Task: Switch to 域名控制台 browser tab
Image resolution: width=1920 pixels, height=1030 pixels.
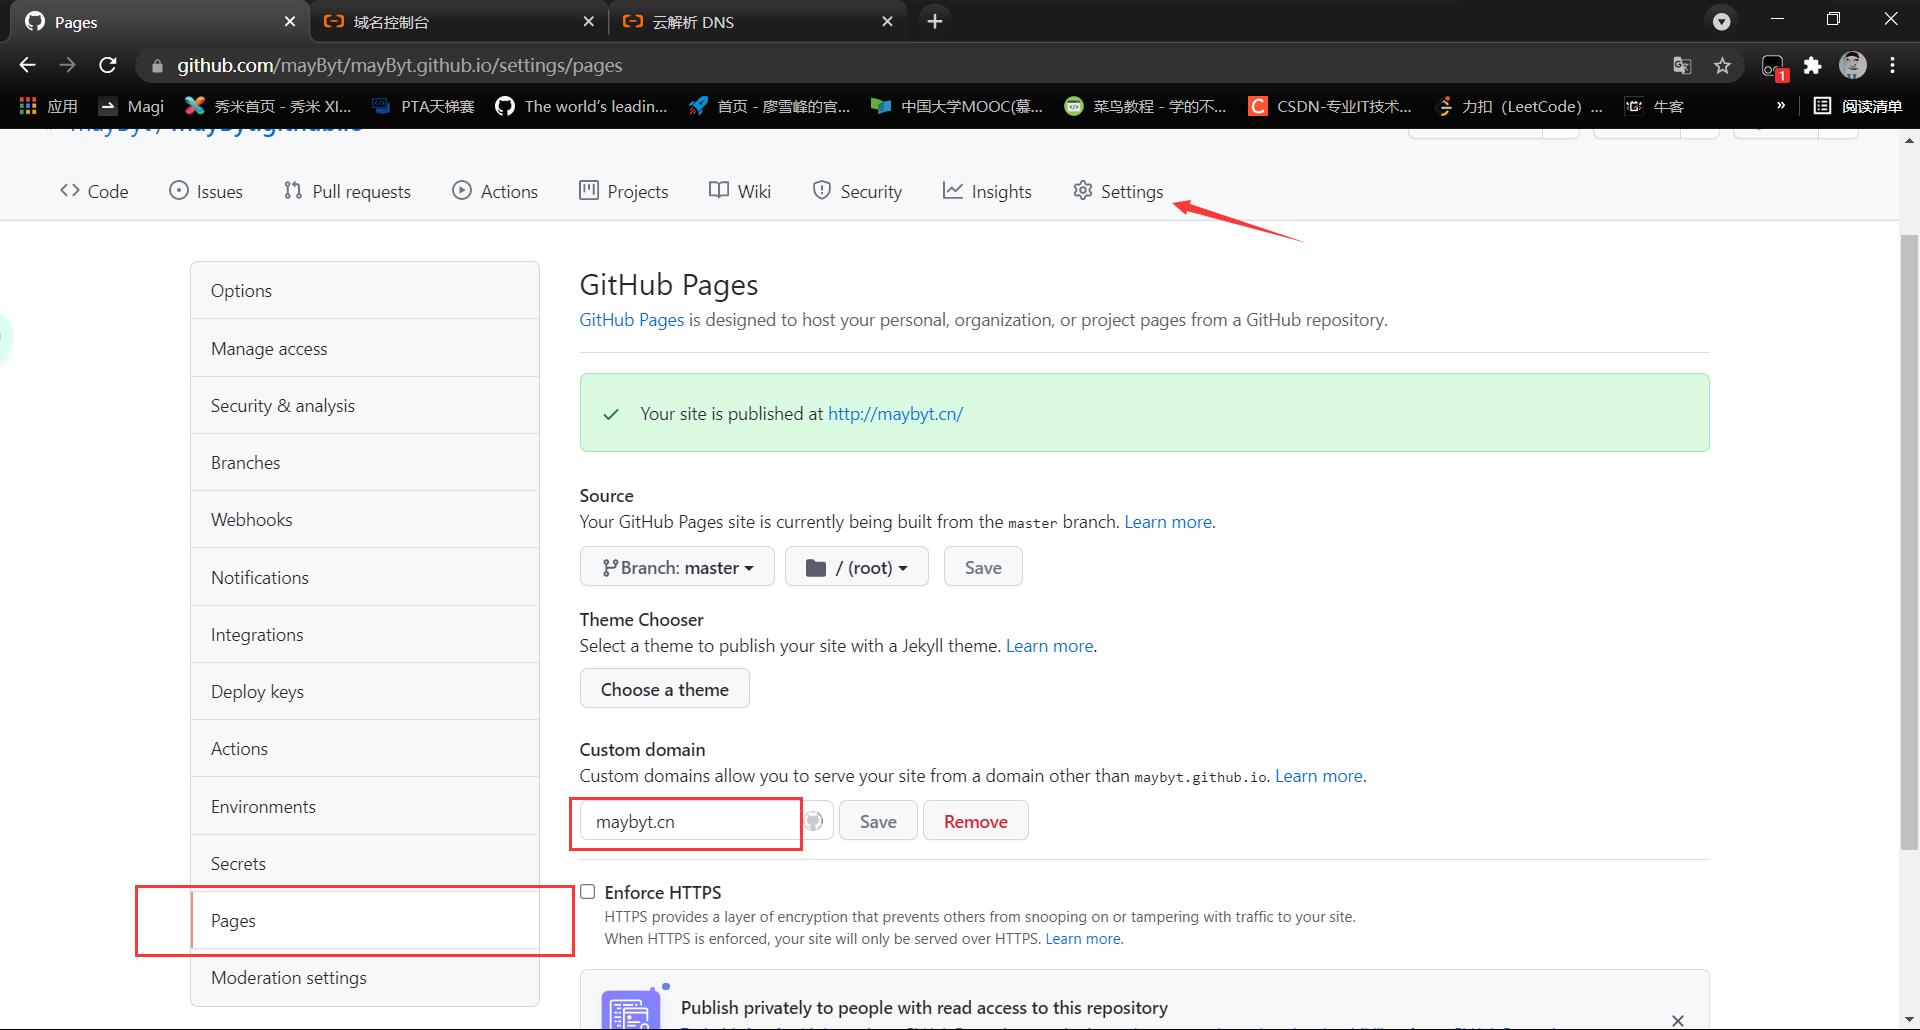Action: pos(460,21)
